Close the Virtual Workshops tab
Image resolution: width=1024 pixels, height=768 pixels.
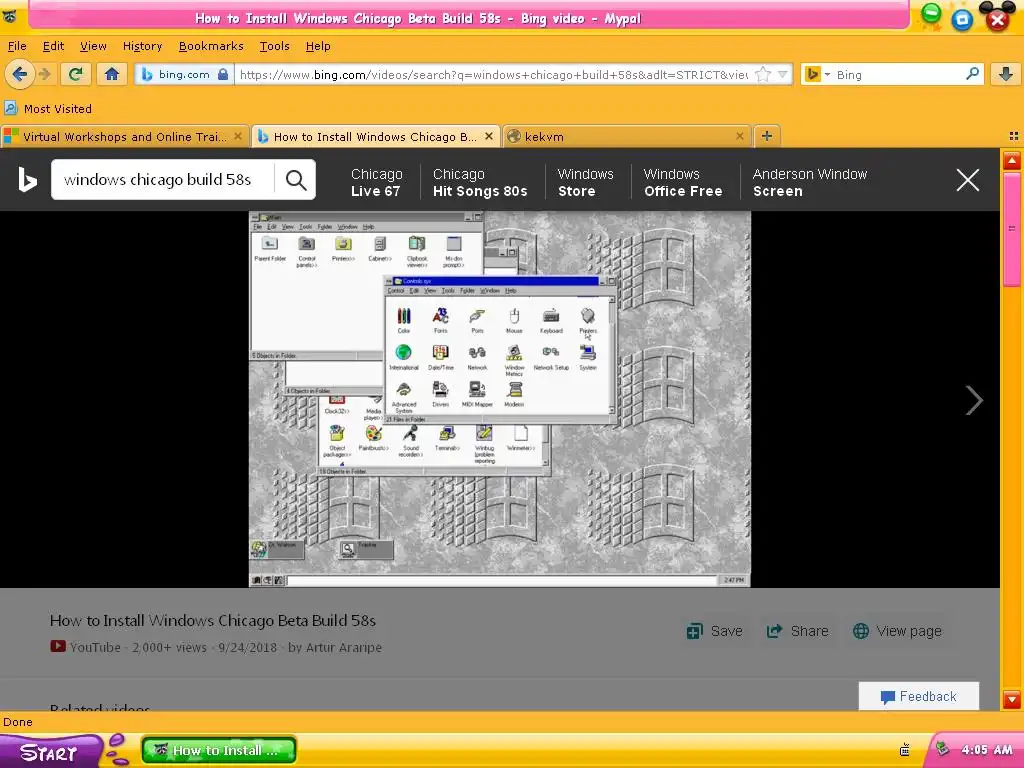click(238, 136)
